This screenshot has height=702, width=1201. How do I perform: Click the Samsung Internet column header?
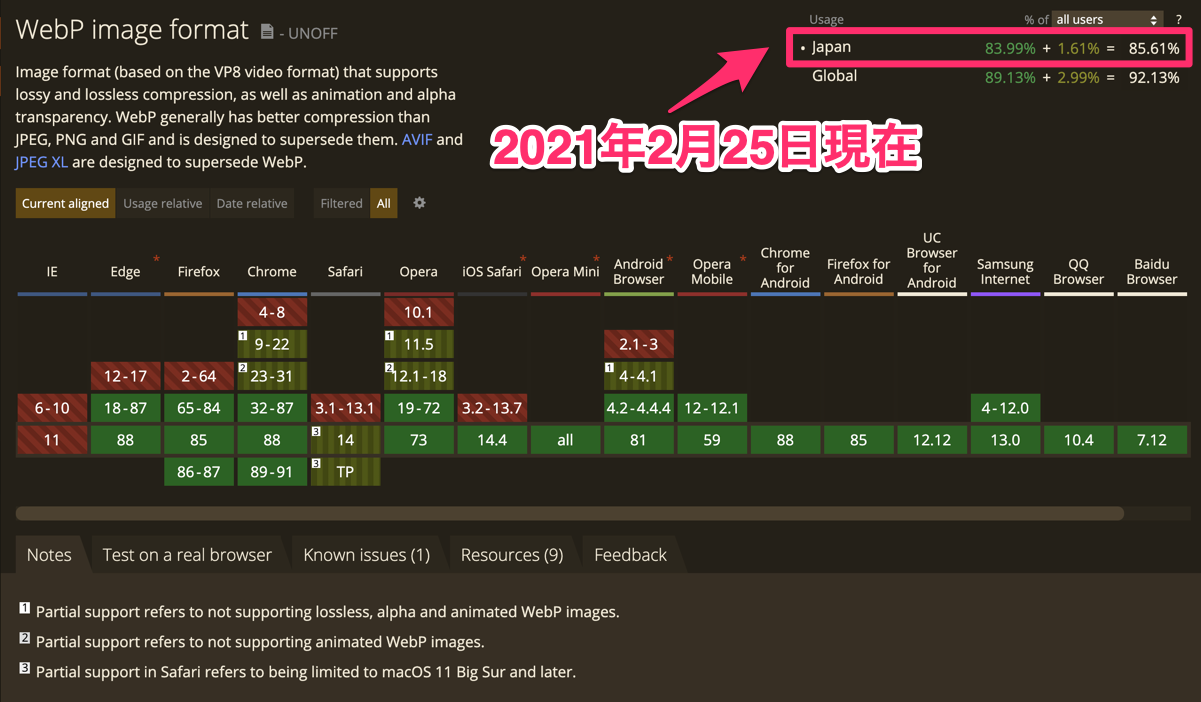tap(1005, 271)
